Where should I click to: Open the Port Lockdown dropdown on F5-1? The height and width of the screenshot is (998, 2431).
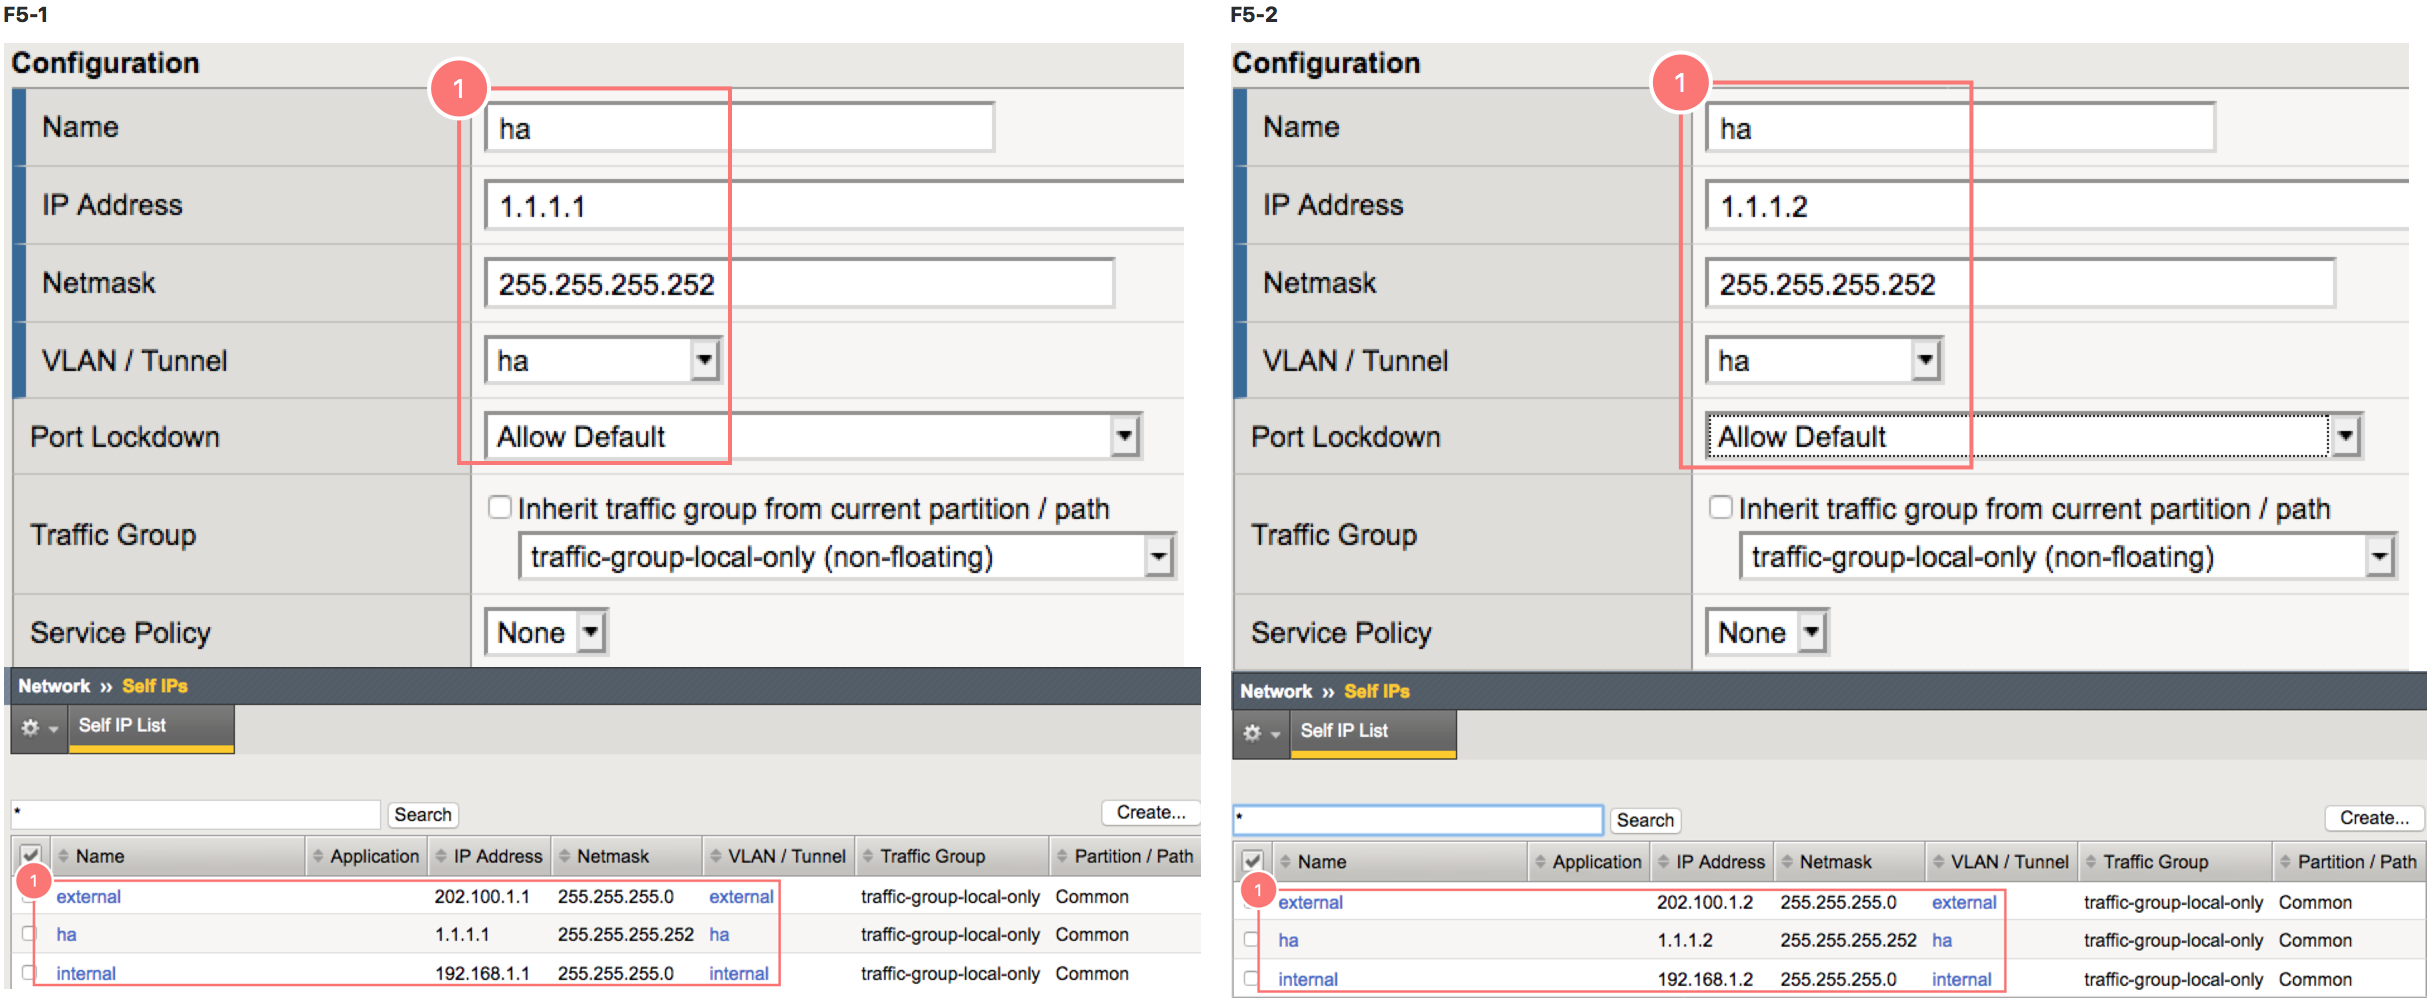tap(1124, 436)
